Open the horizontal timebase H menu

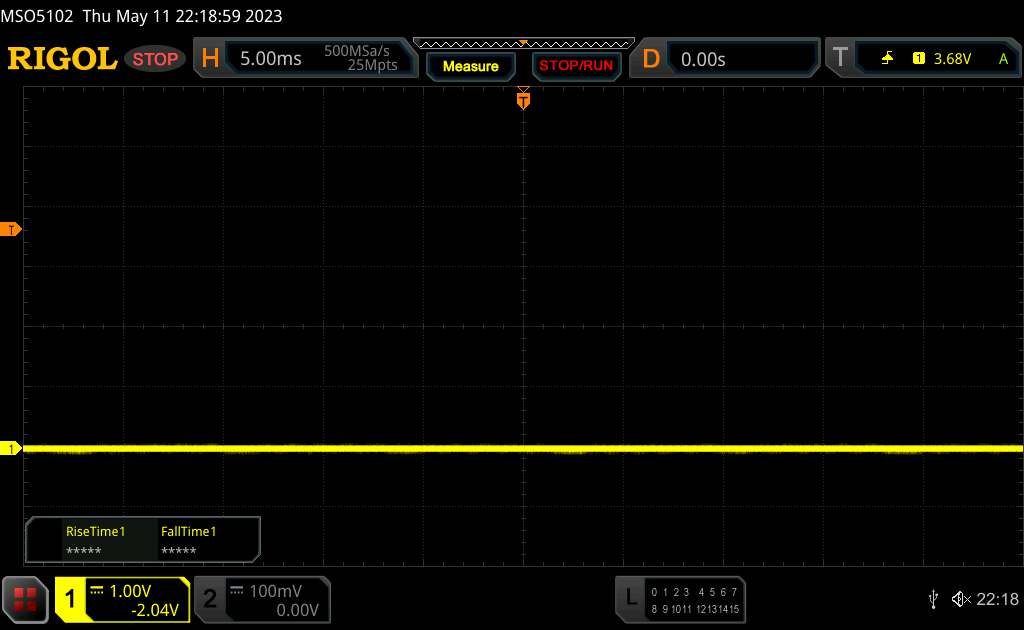(210, 59)
